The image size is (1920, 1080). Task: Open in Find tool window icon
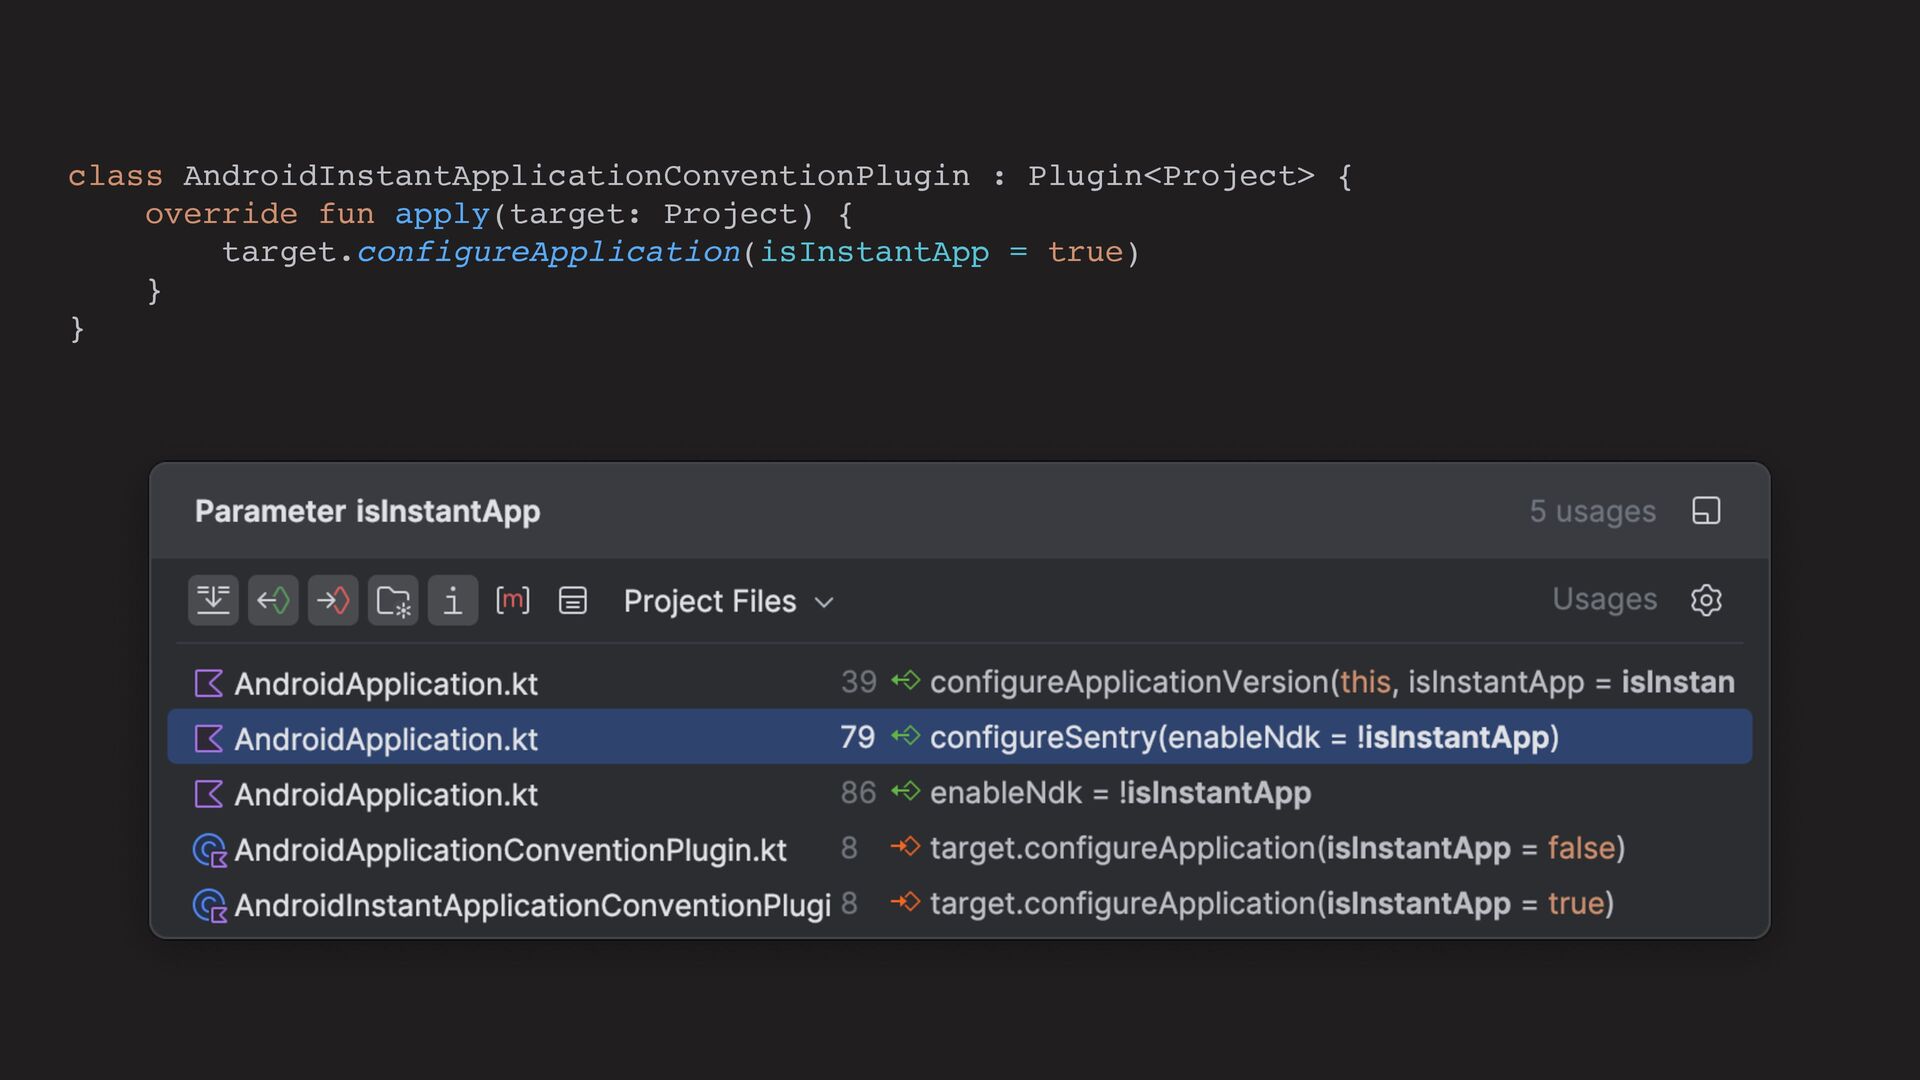click(1706, 511)
